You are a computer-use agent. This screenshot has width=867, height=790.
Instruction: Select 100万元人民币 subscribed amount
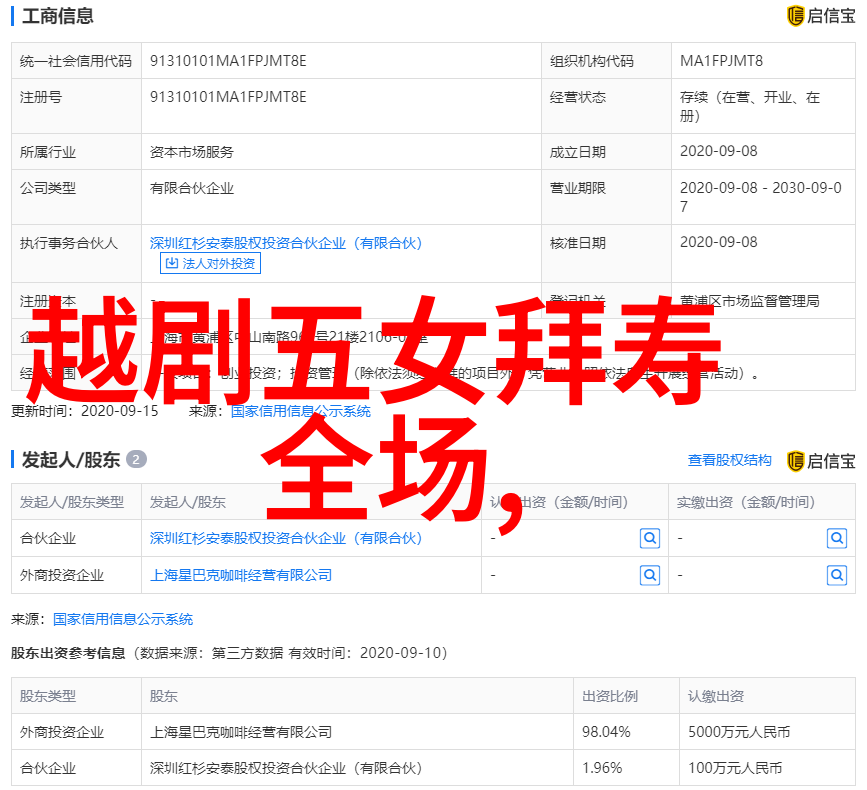click(735, 768)
